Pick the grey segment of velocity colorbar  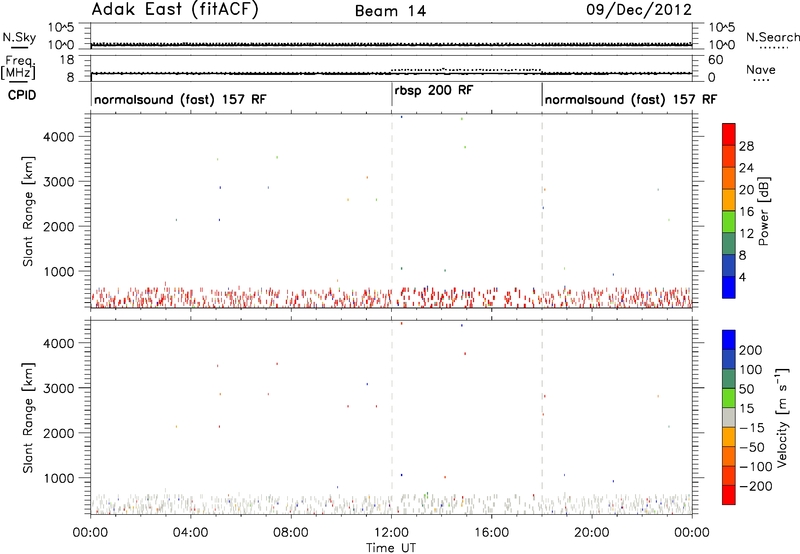[729, 417]
